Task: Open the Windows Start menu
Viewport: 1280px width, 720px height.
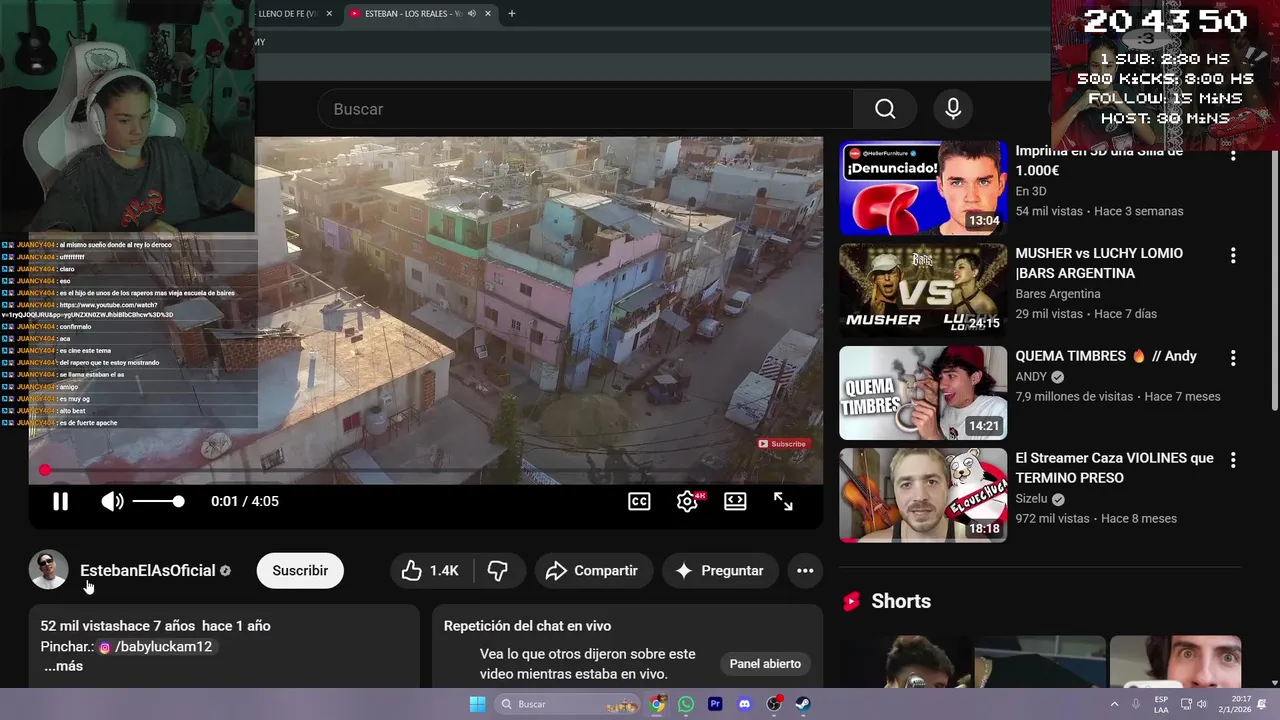Action: click(x=478, y=704)
